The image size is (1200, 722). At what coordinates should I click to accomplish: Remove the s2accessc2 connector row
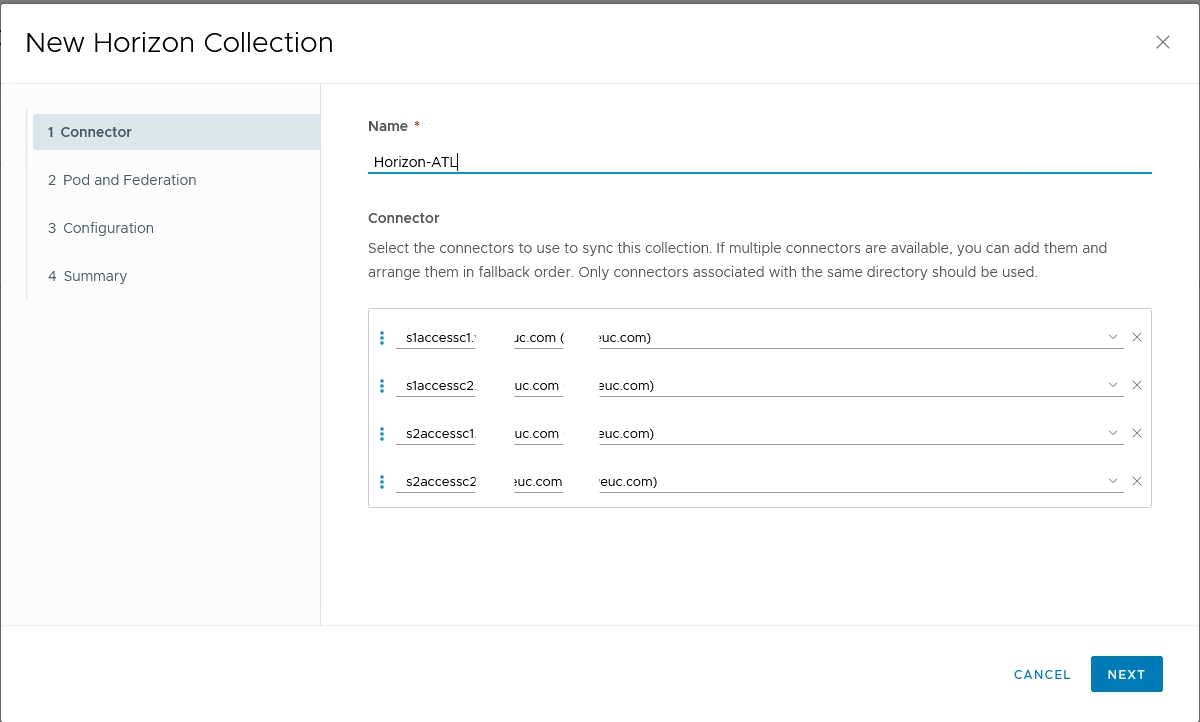coord(1136,482)
